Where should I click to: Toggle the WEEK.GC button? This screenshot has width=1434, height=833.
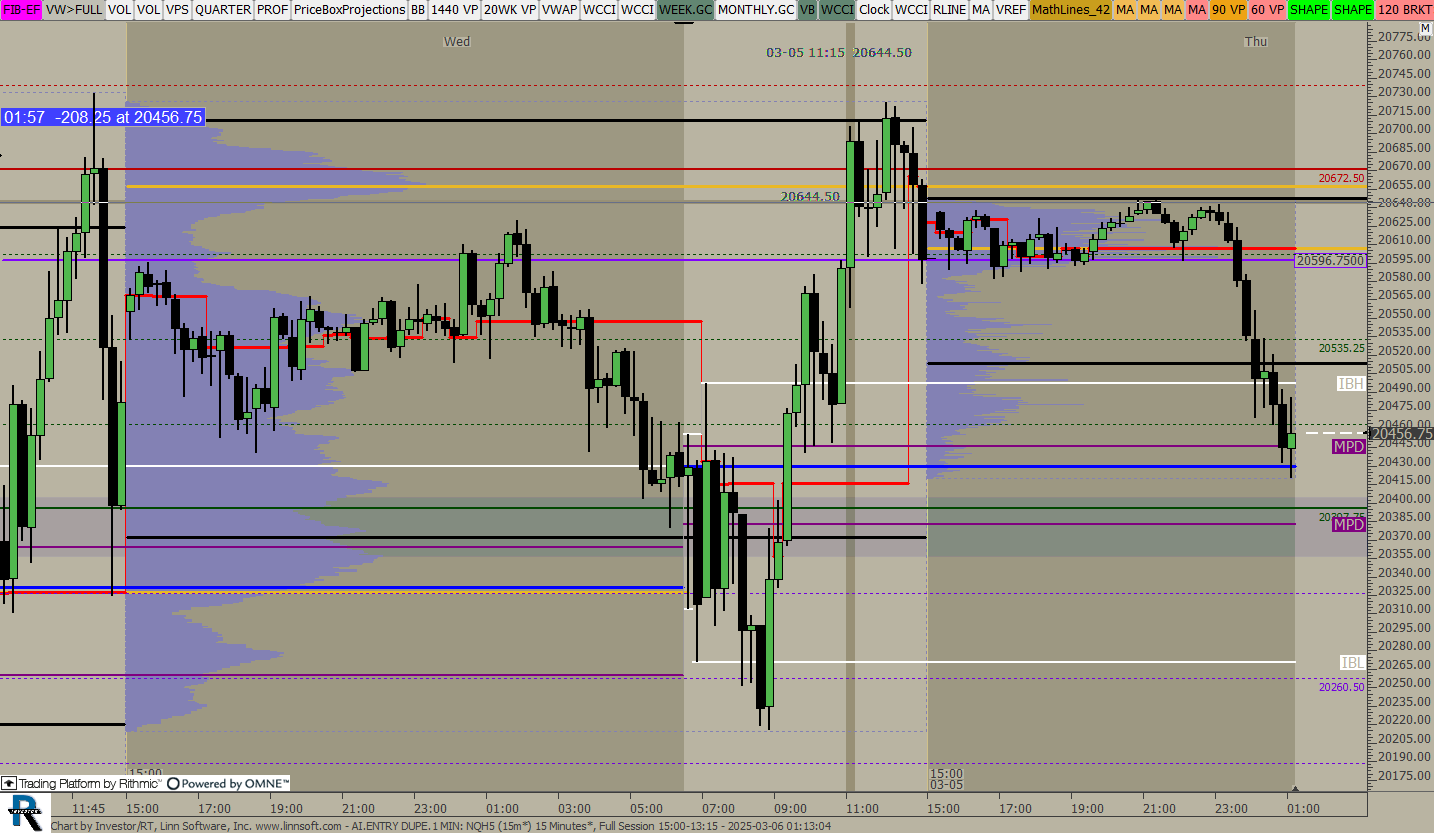point(686,9)
